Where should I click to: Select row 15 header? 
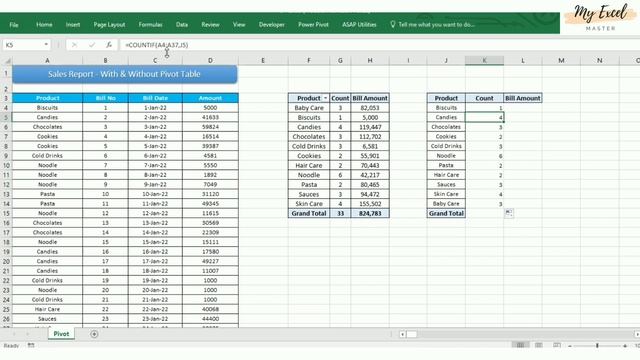[6, 213]
